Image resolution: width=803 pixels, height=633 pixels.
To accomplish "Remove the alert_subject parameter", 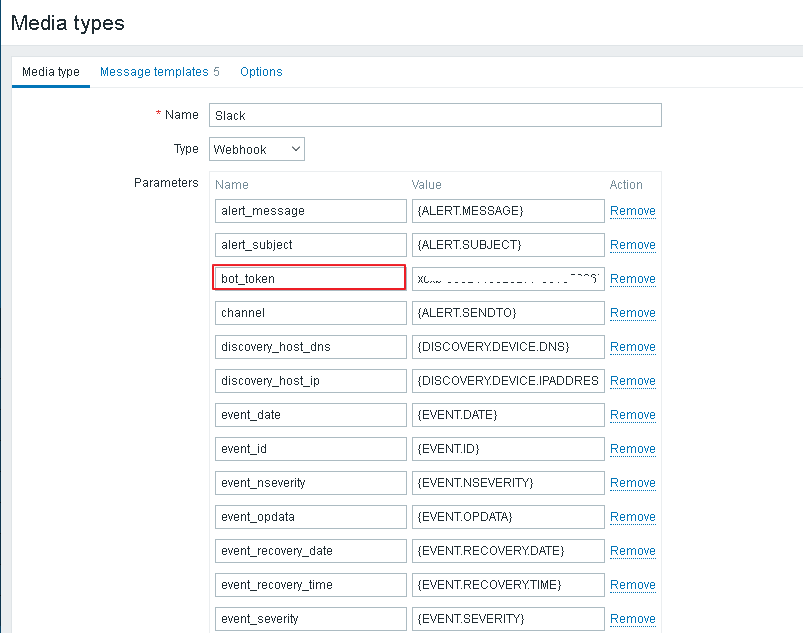I will tap(632, 245).
